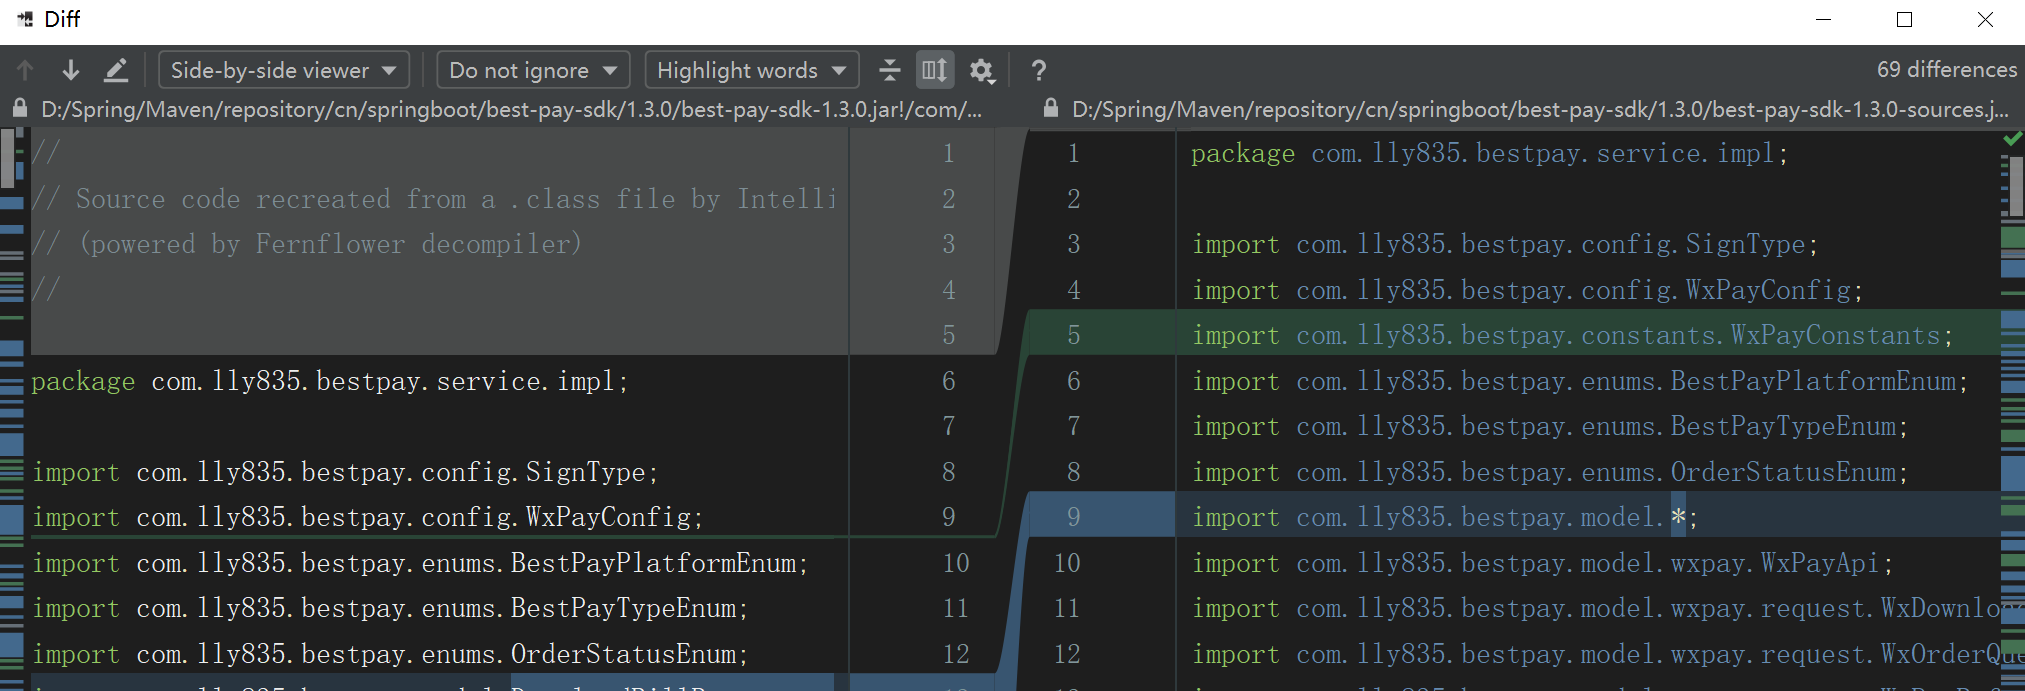
Task: Open the Do not ignore dropdown
Action: [533, 70]
